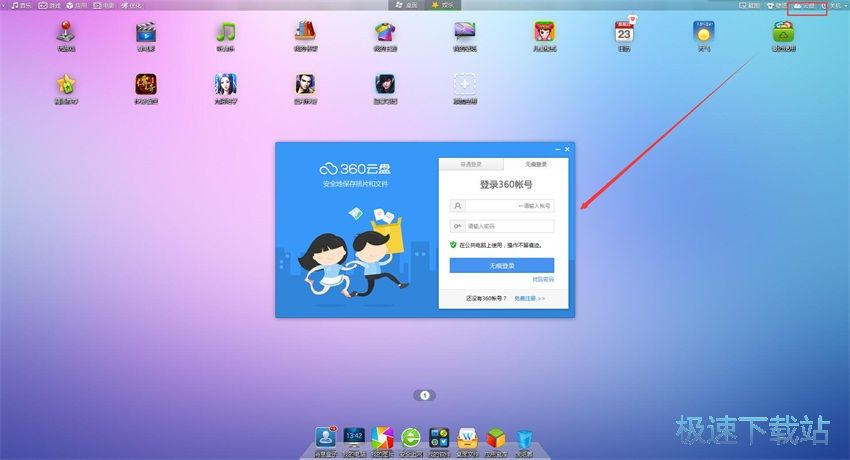
Task: Open the 关机 shutdown dropdown in top bar
Action: [834, 5]
